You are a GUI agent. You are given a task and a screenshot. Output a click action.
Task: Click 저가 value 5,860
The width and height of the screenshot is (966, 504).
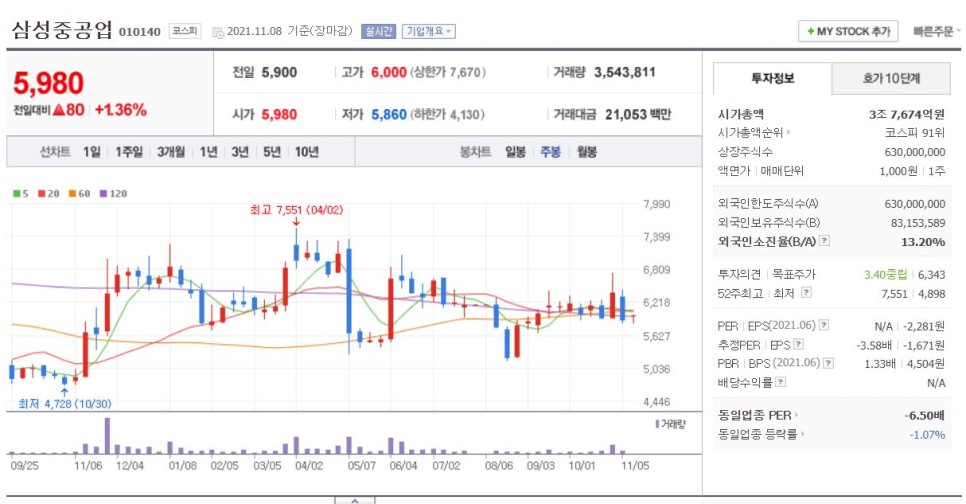click(389, 115)
